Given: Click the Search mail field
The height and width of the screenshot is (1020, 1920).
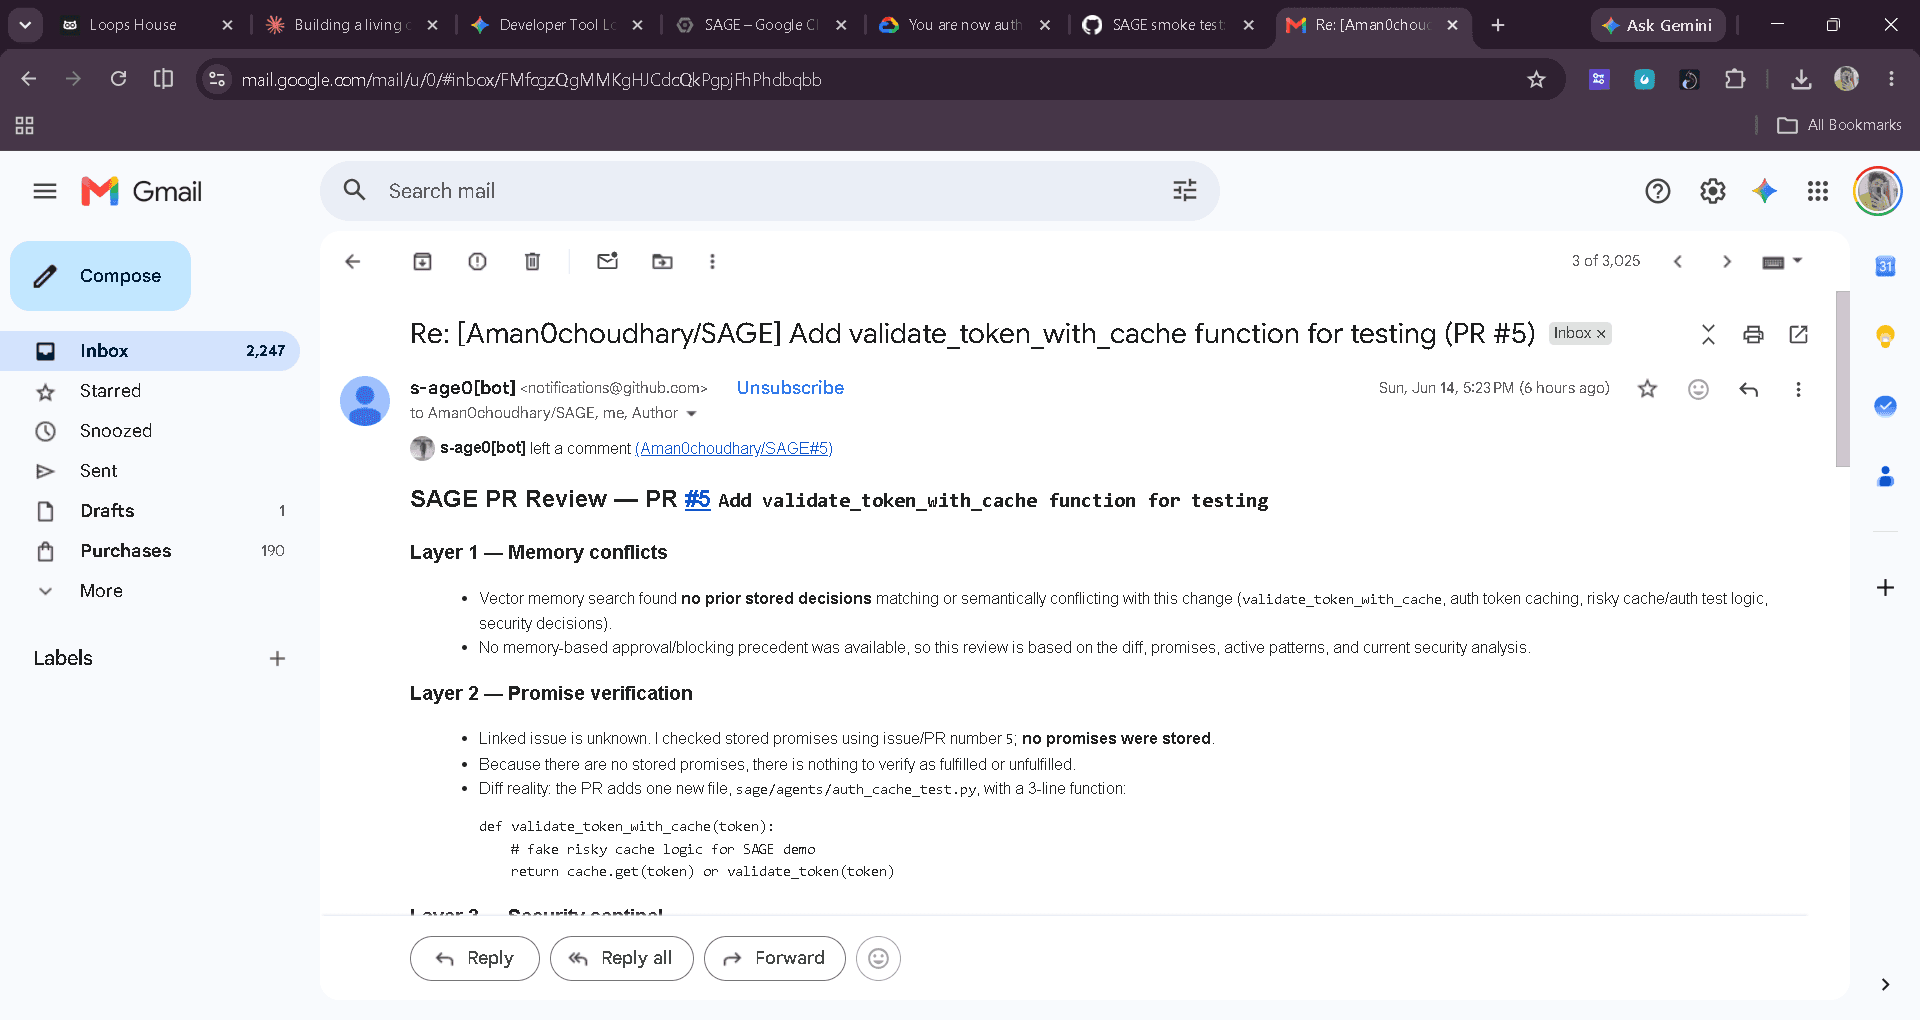Looking at the screenshot, I should [770, 191].
